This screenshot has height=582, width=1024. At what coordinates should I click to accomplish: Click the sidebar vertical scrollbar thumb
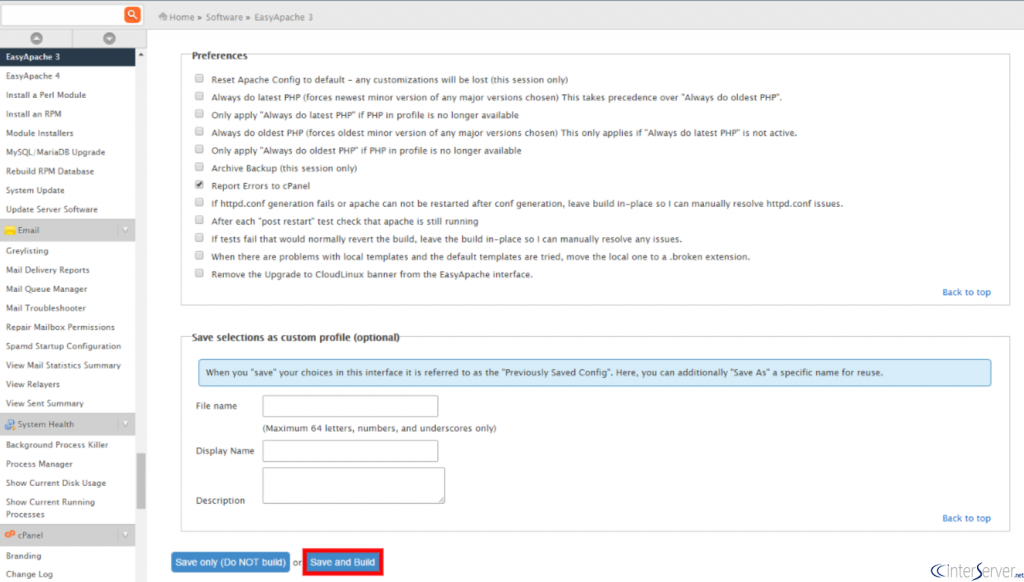pos(141,481)
